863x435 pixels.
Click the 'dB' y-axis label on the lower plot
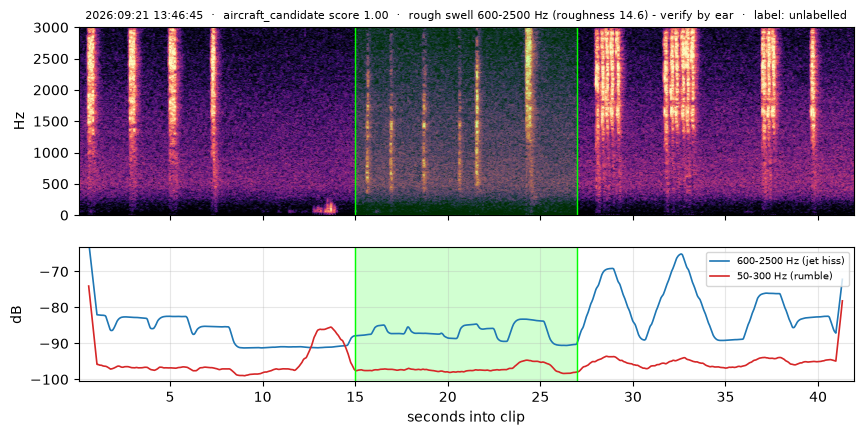point(18,314)
